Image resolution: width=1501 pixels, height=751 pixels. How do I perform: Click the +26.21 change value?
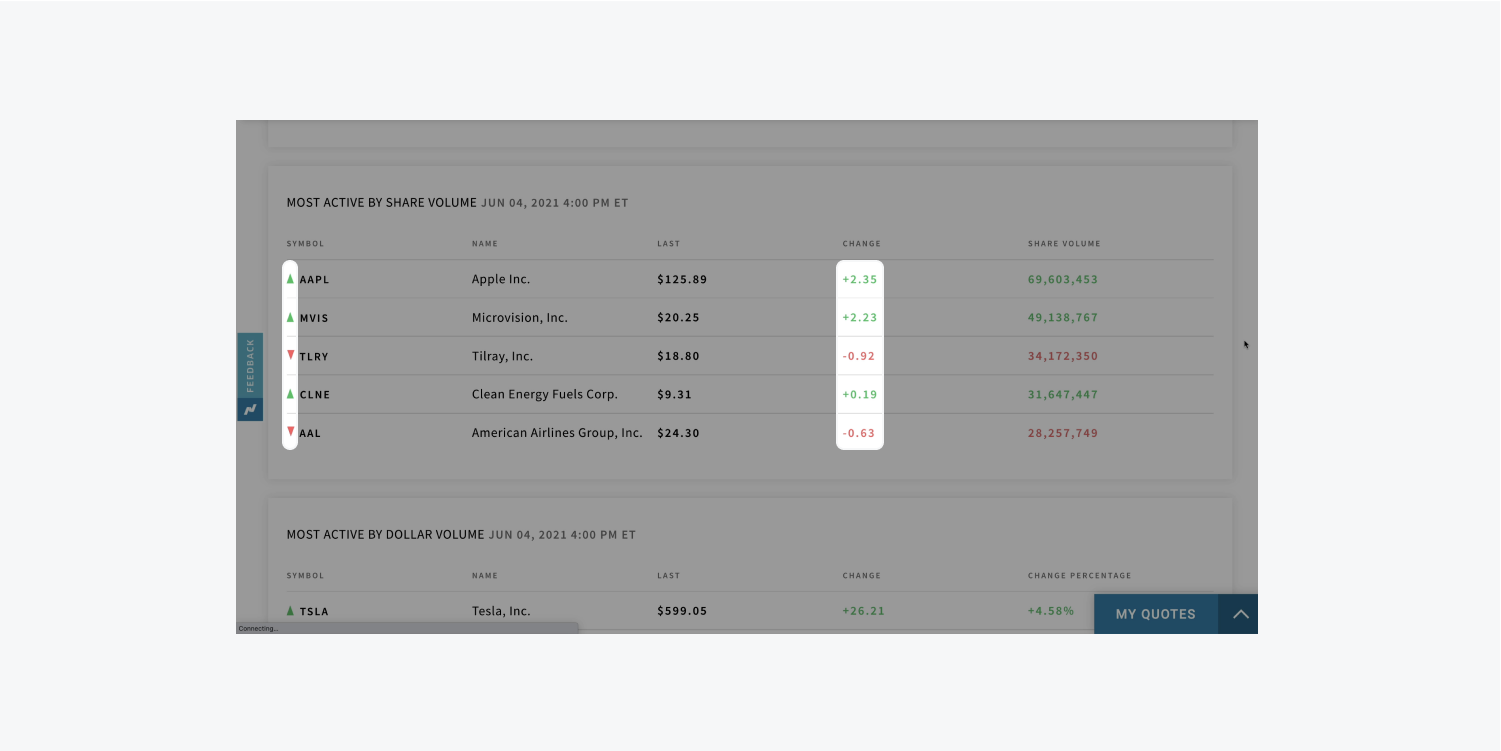[x=863, y=611]
